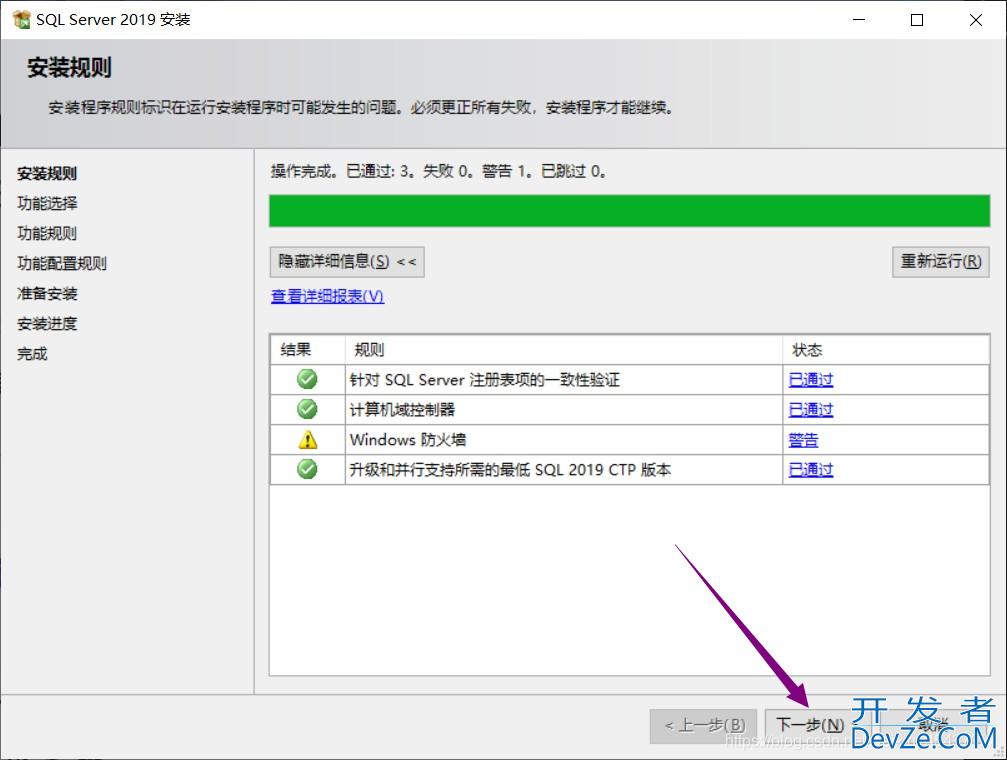Open 已通过 status link for registry consistency rule
Image resolution: width=1007 pixels, height=760 pixels.
point(810,380)
